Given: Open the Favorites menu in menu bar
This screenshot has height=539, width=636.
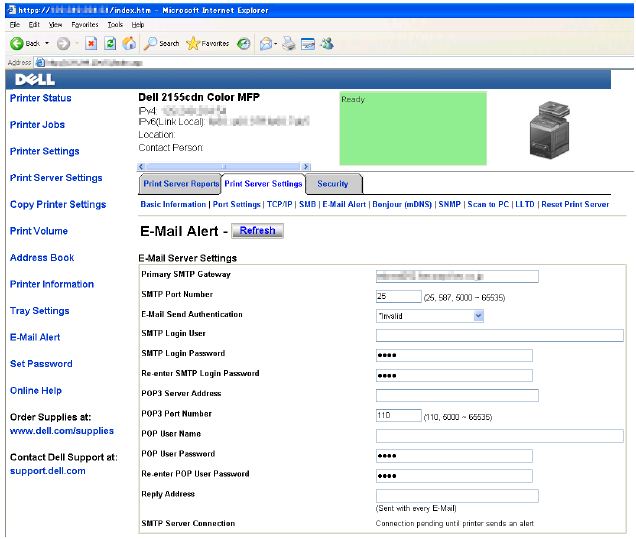Looking at the screenshot, I should pyautogui.click(x=84, y=23).
